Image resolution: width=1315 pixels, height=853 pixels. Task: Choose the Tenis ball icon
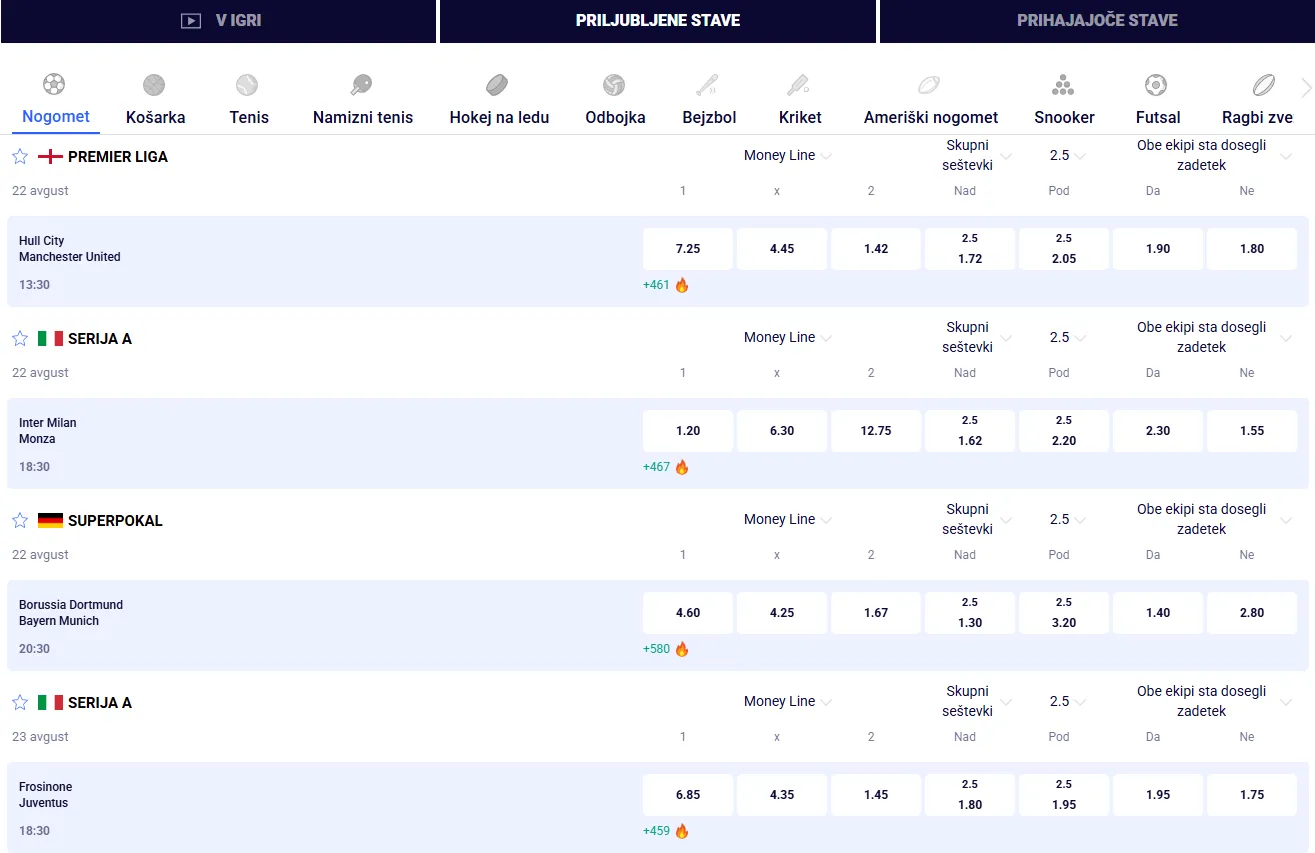tap(247, 85)
